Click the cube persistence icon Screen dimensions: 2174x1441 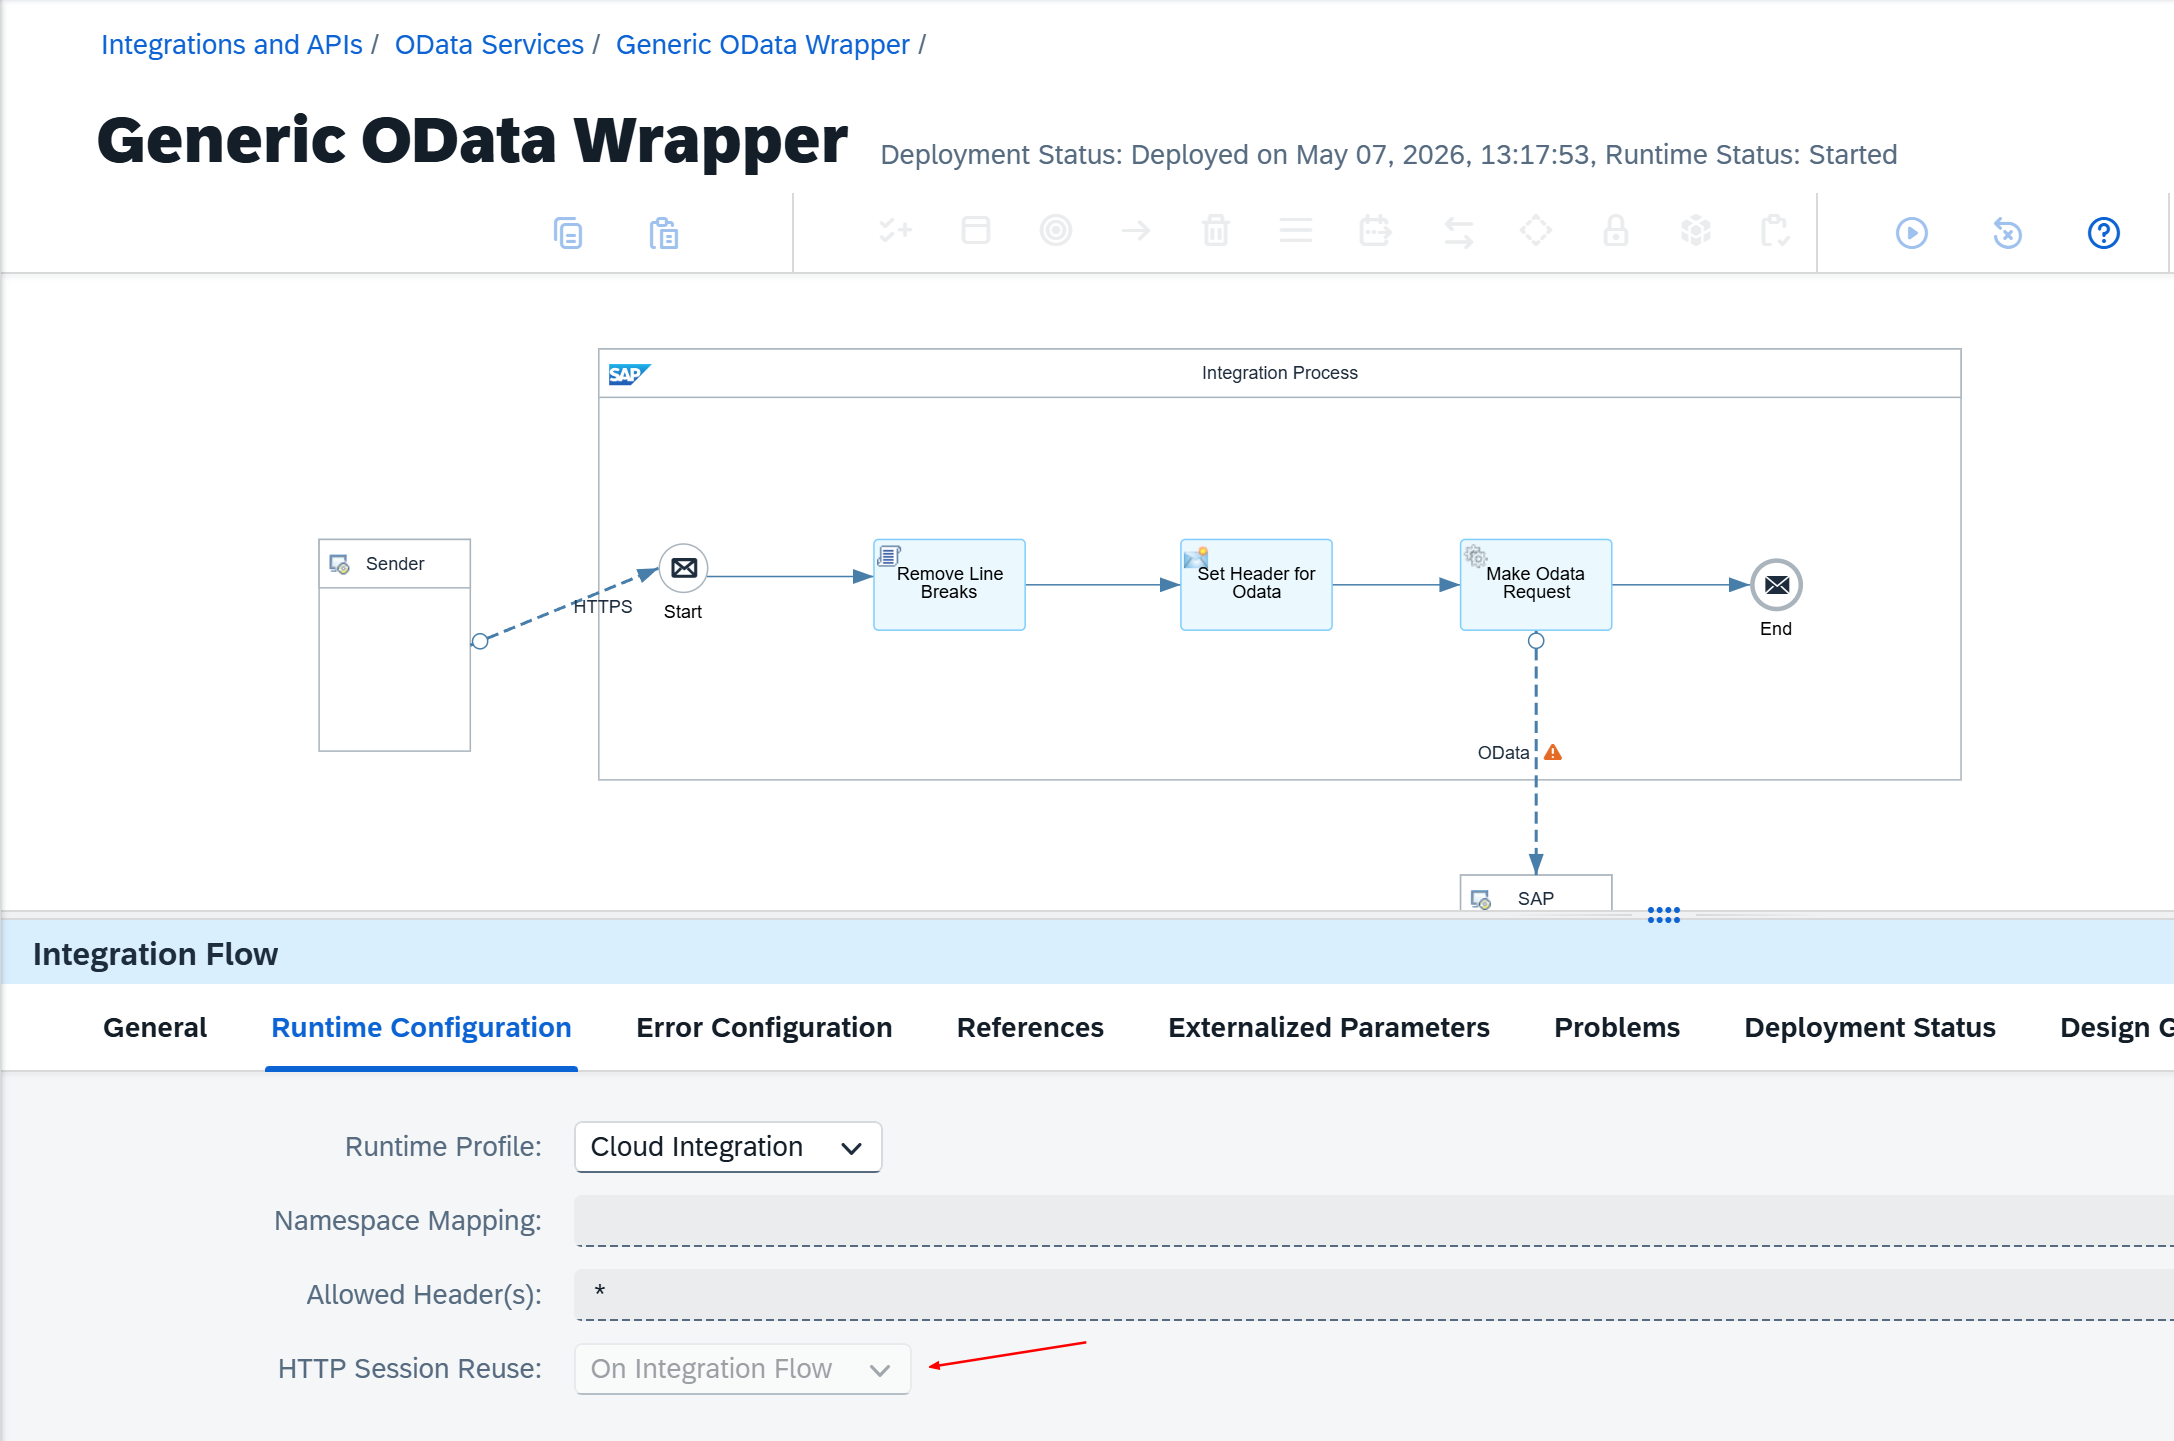click(1696, 231)
